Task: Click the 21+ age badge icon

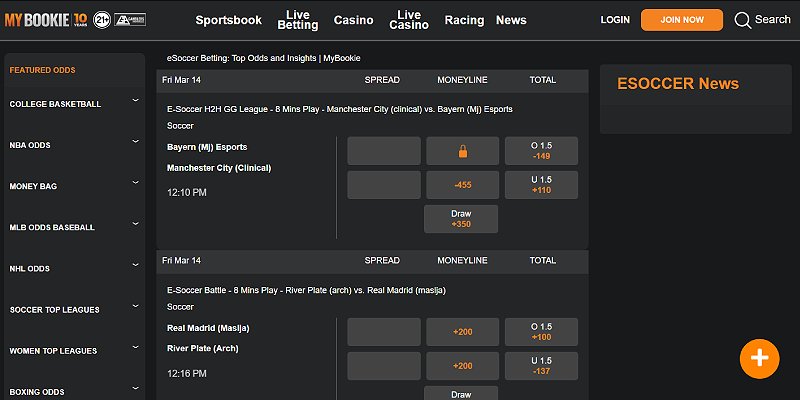Action: (102, 20)
